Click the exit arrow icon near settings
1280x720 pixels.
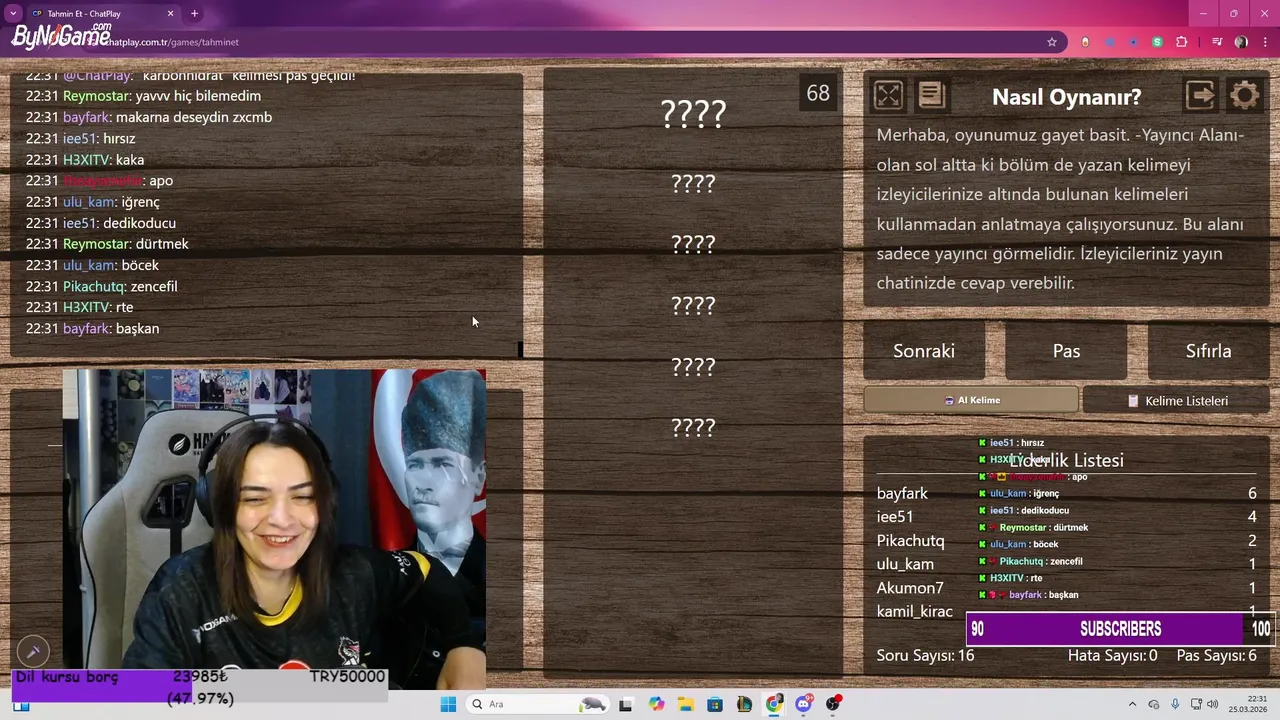click(x=1201, y=95)
